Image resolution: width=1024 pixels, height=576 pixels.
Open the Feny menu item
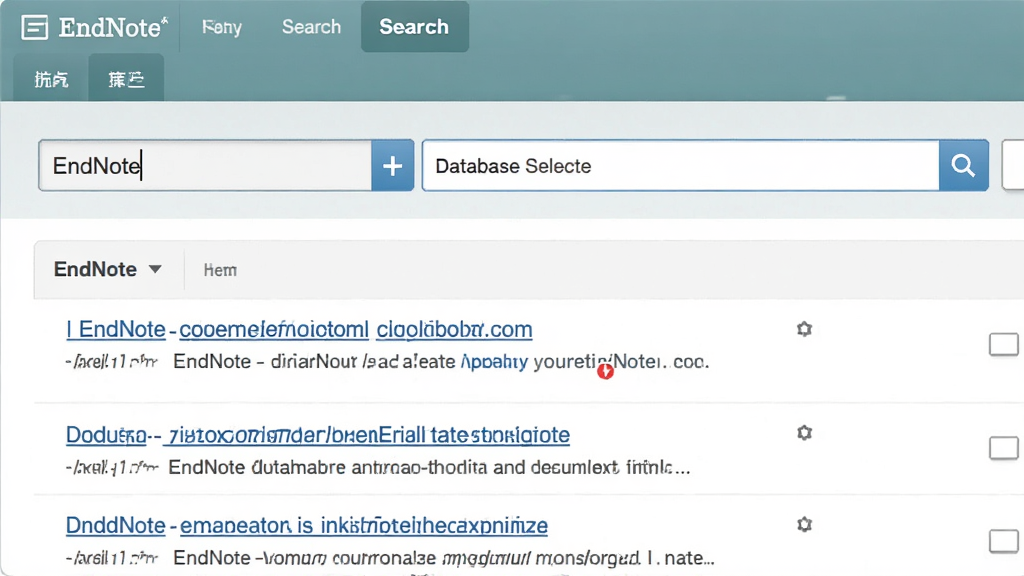coord(222,27)
